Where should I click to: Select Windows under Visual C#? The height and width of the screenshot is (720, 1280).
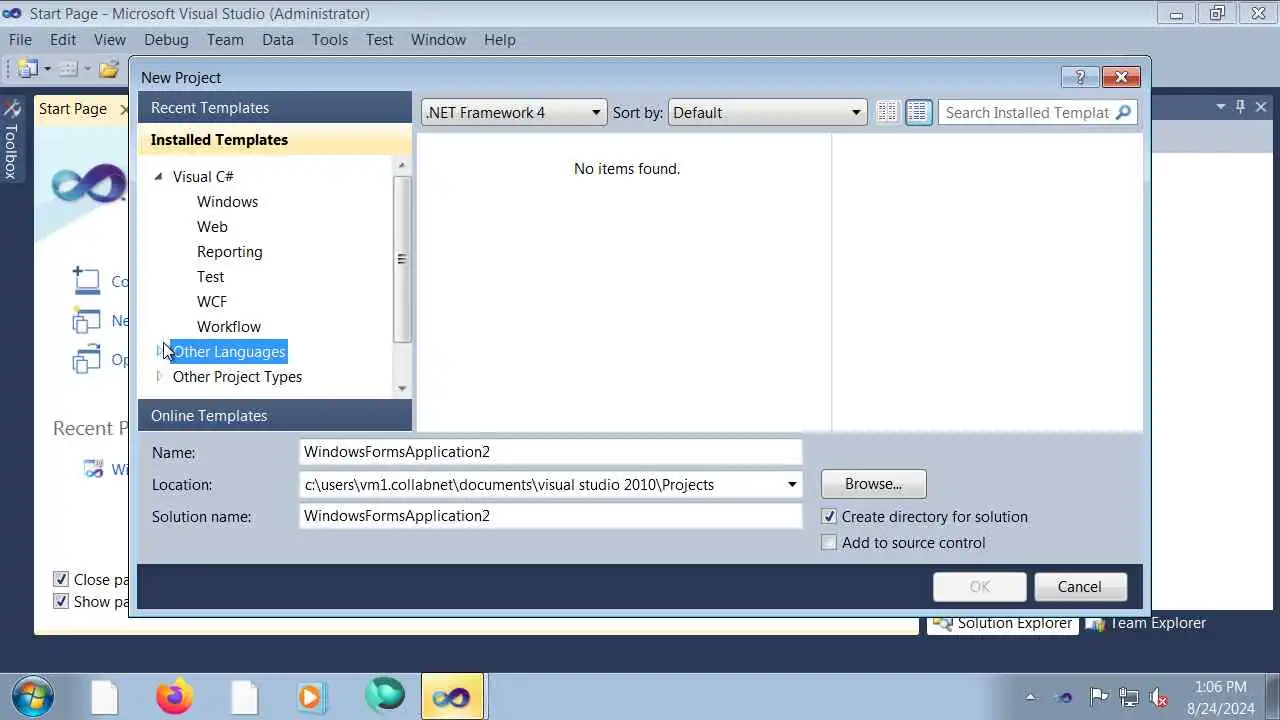(x=227, y=201)
